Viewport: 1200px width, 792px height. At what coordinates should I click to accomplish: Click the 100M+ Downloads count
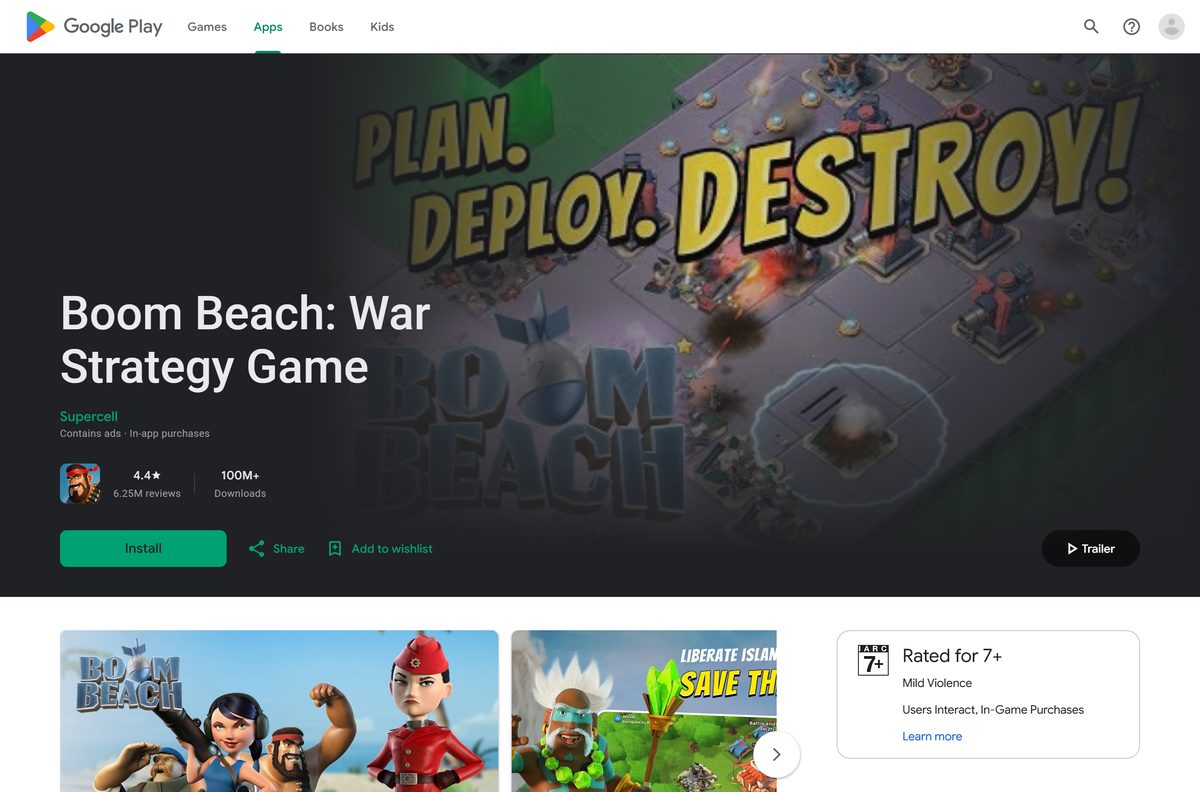(240, 483)
